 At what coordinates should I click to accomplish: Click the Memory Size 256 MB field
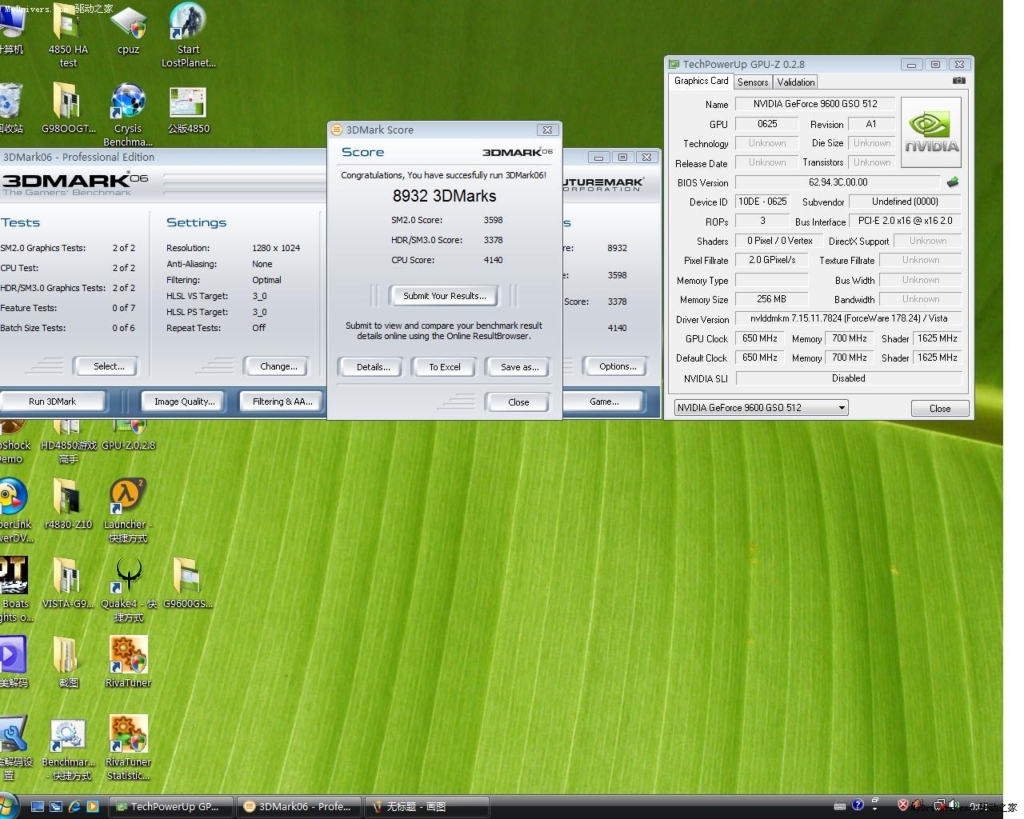(x=771, y=299)
